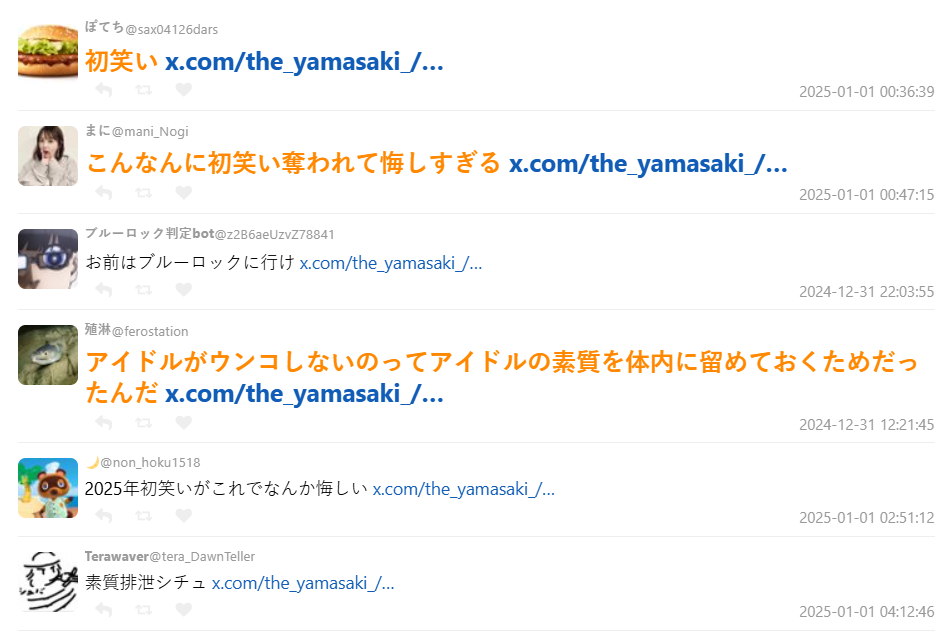This screenshot has height=643, width=946.
Task: Retweet the tweet by @ferostation
Action: click(x=144, y=423)
